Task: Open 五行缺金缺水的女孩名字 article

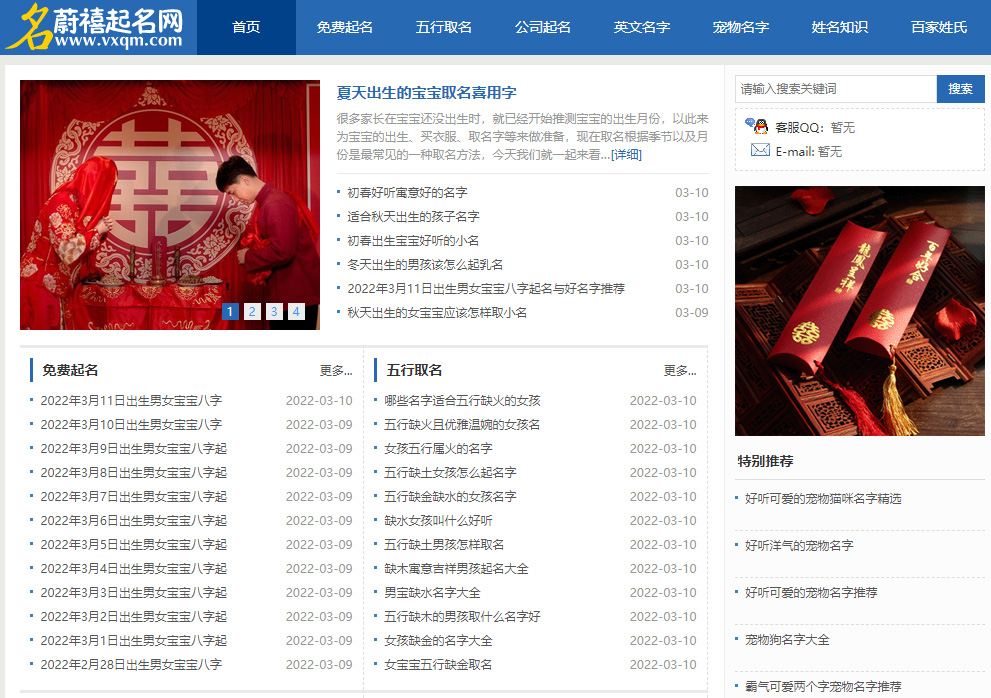Action: [x=451, y=497]
